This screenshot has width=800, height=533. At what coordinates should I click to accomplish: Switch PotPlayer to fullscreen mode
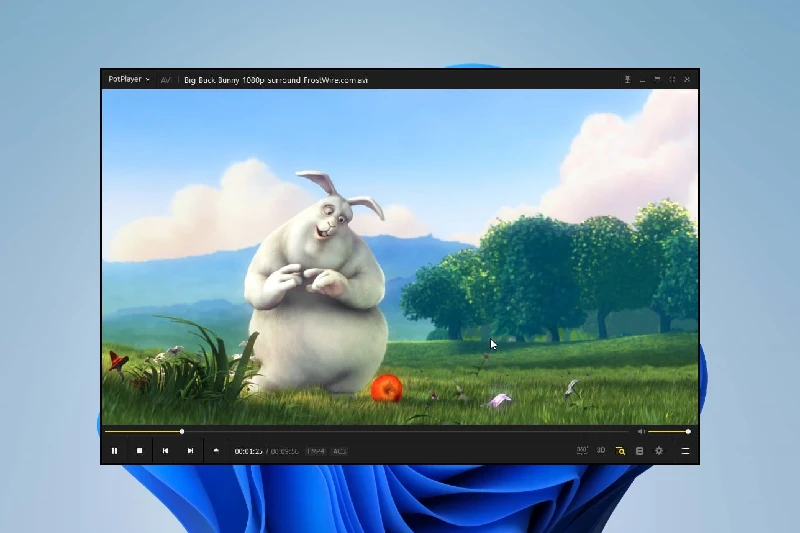pos(672,80)
